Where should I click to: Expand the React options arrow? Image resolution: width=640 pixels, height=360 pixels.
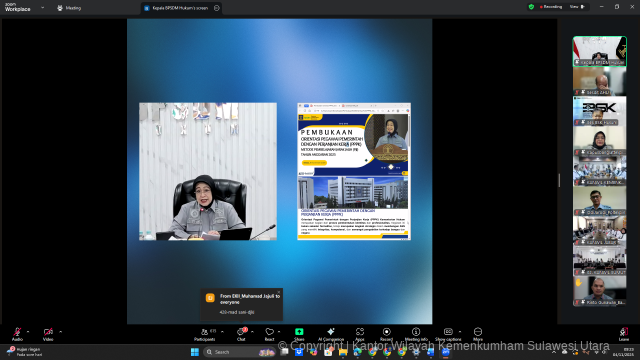tap(279, 332)
